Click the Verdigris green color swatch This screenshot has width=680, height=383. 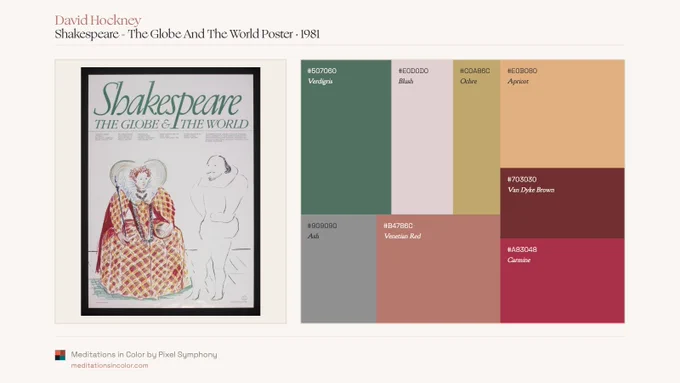[346, 137]
